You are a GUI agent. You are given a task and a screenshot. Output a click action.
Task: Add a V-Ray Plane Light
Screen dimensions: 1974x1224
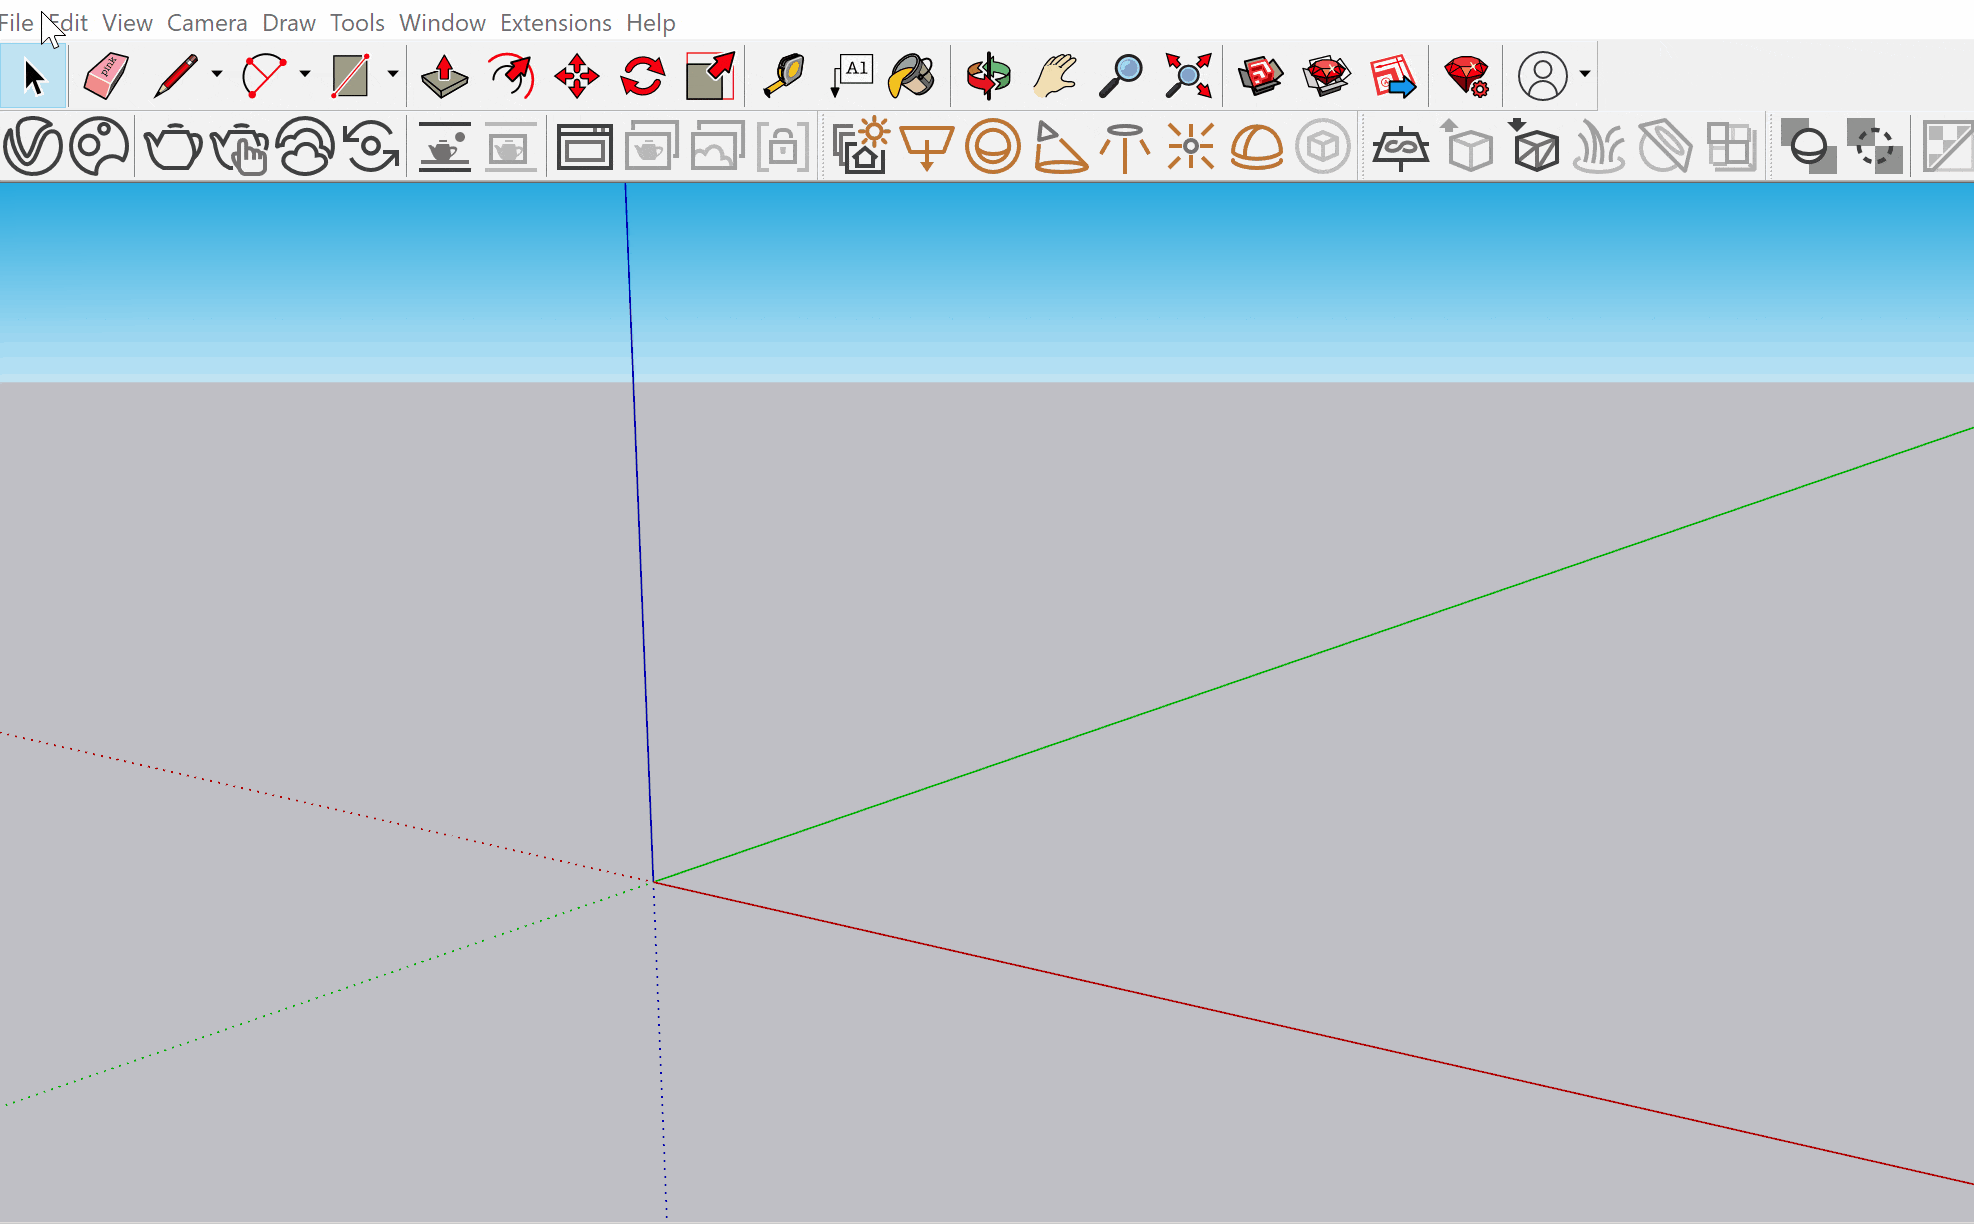pyautogui.click(x=927, y=147)
